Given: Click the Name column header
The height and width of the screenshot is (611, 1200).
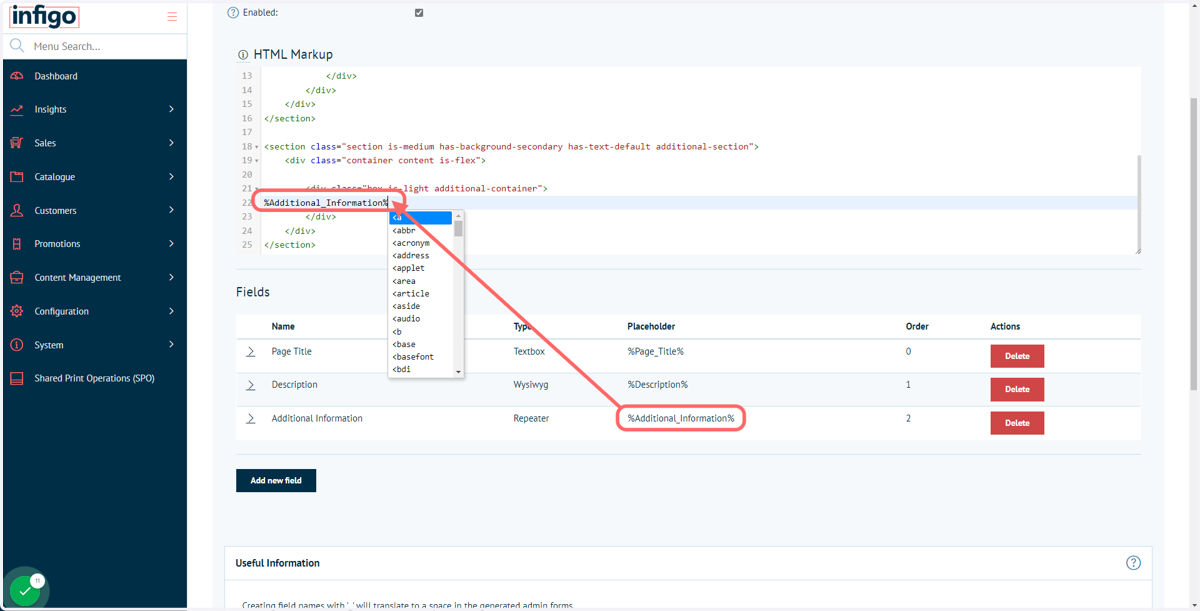Looking at the screenshot, I should pyautogui.click(x=283, y=327).
